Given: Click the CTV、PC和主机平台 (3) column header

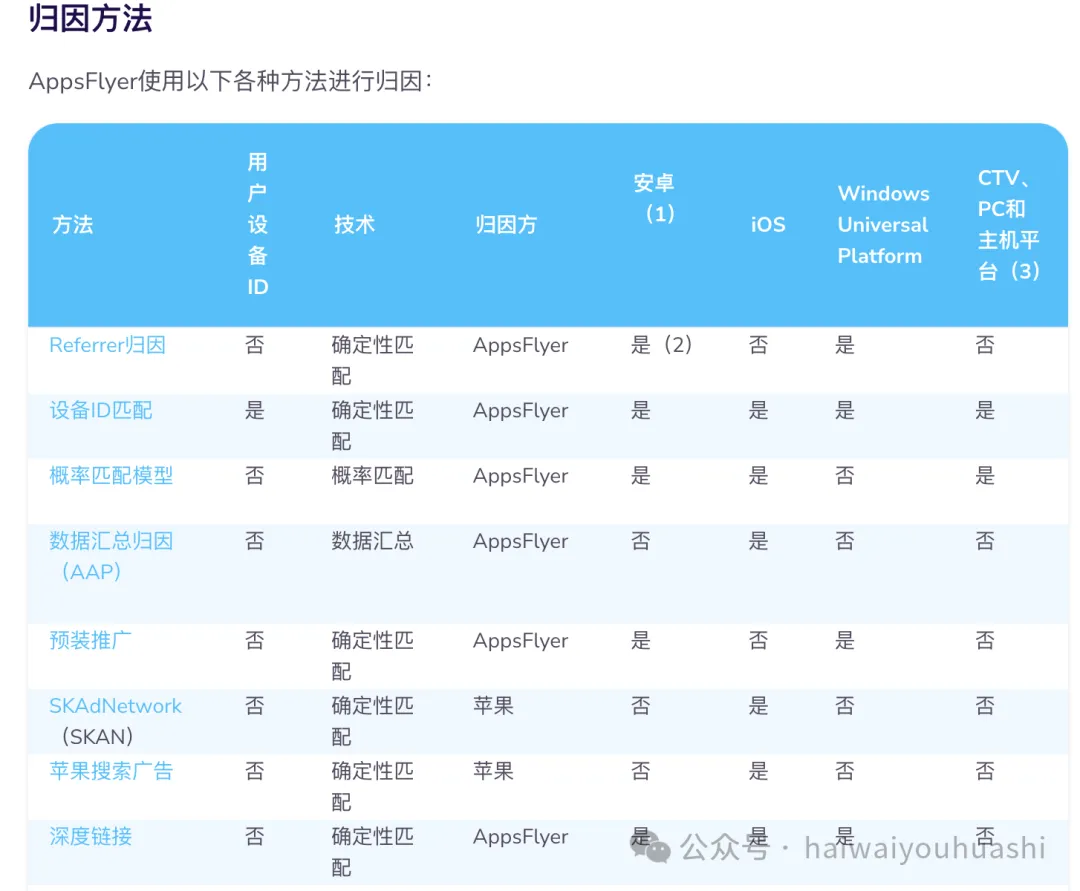Looking at the screenshot, I should pos(1008,224).
